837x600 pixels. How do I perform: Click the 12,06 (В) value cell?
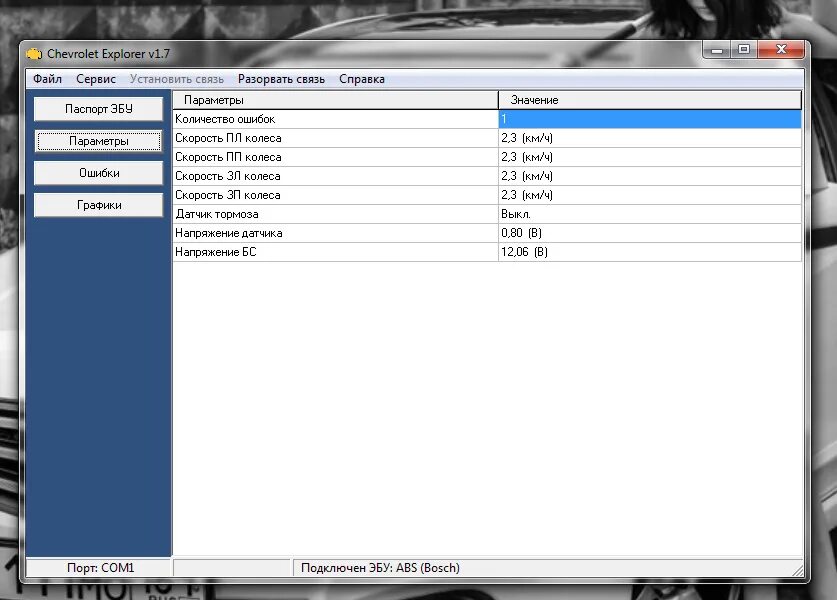[650, 252]
